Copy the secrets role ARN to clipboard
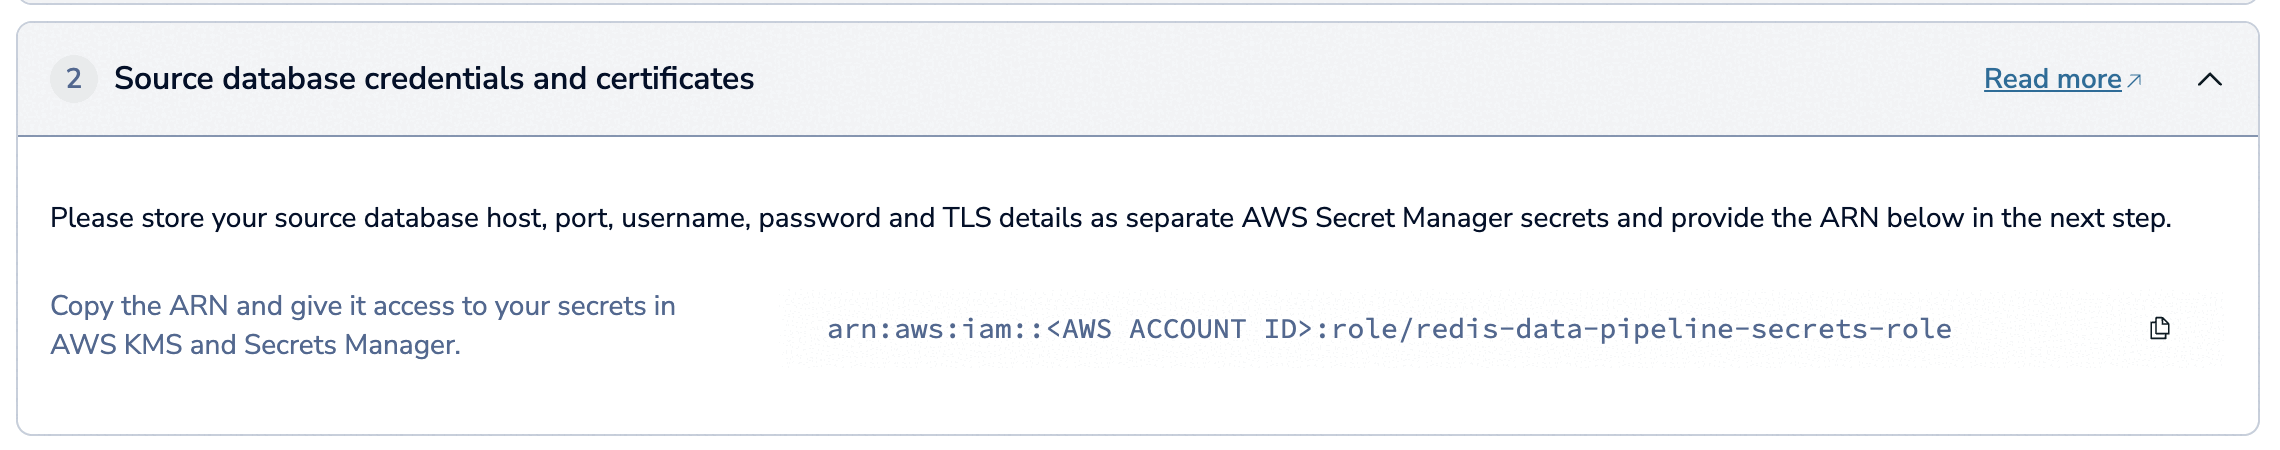The height and width of the screenshot is (450, 2280). click(x=2159, y=329)
